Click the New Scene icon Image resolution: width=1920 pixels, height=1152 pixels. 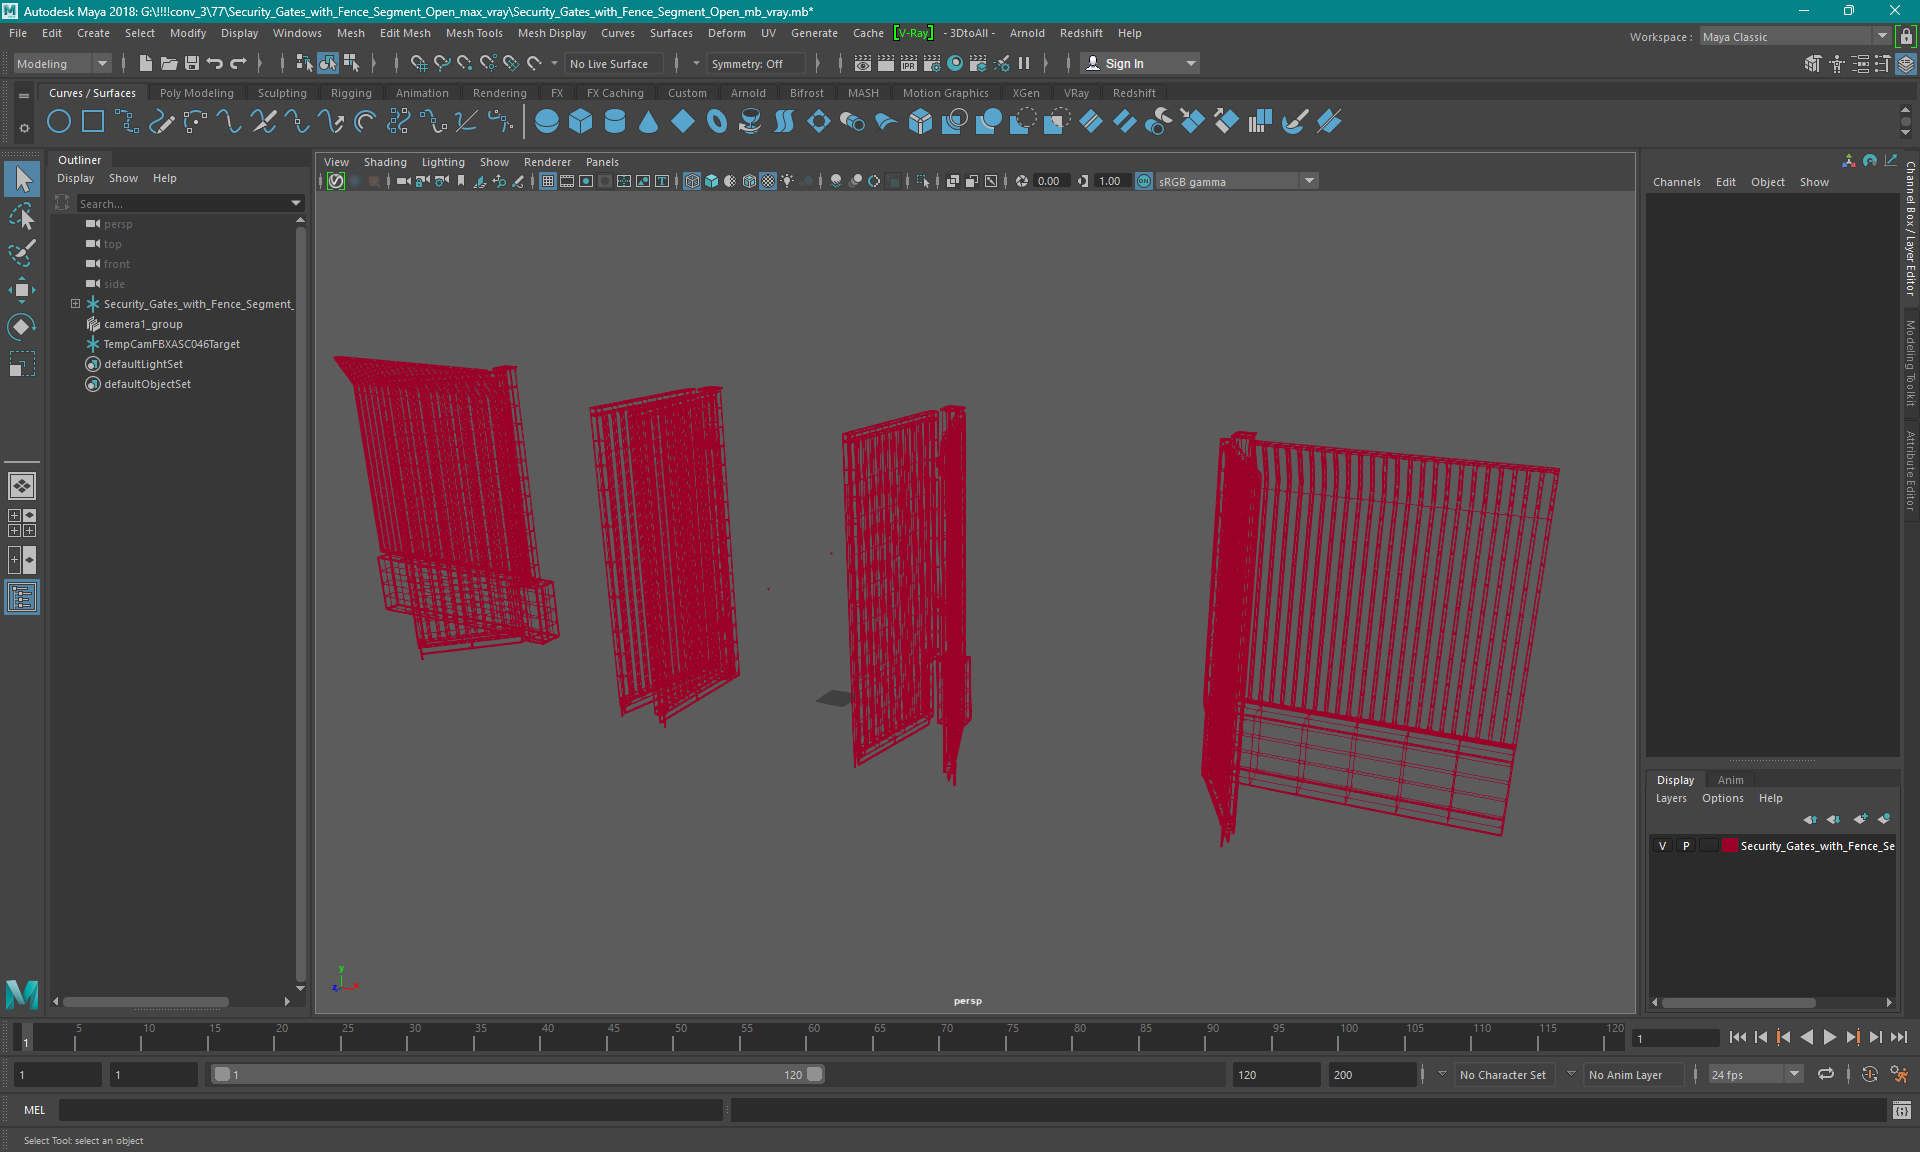point(146,64)
